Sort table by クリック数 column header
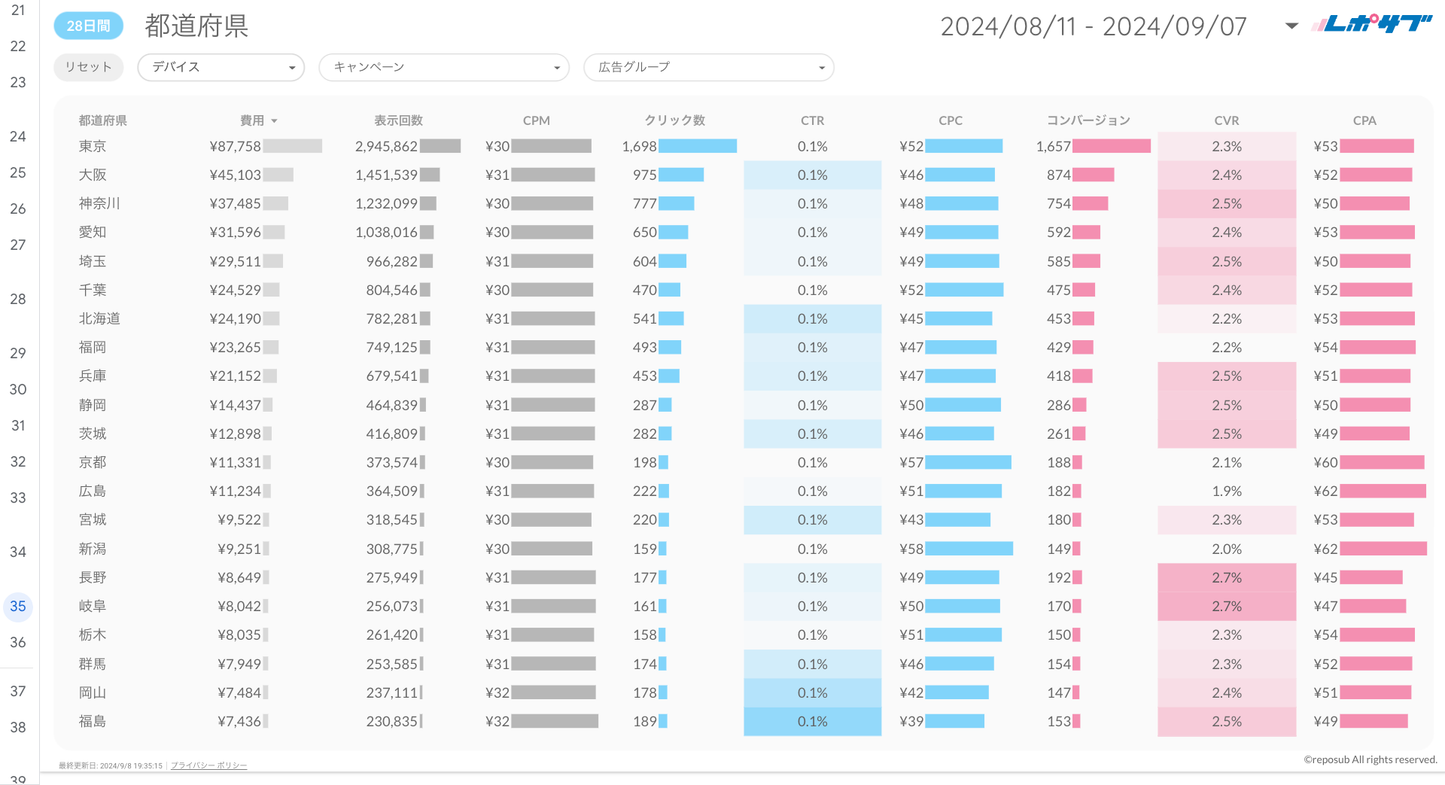1445x785 pixels. (x=674, y=120)
